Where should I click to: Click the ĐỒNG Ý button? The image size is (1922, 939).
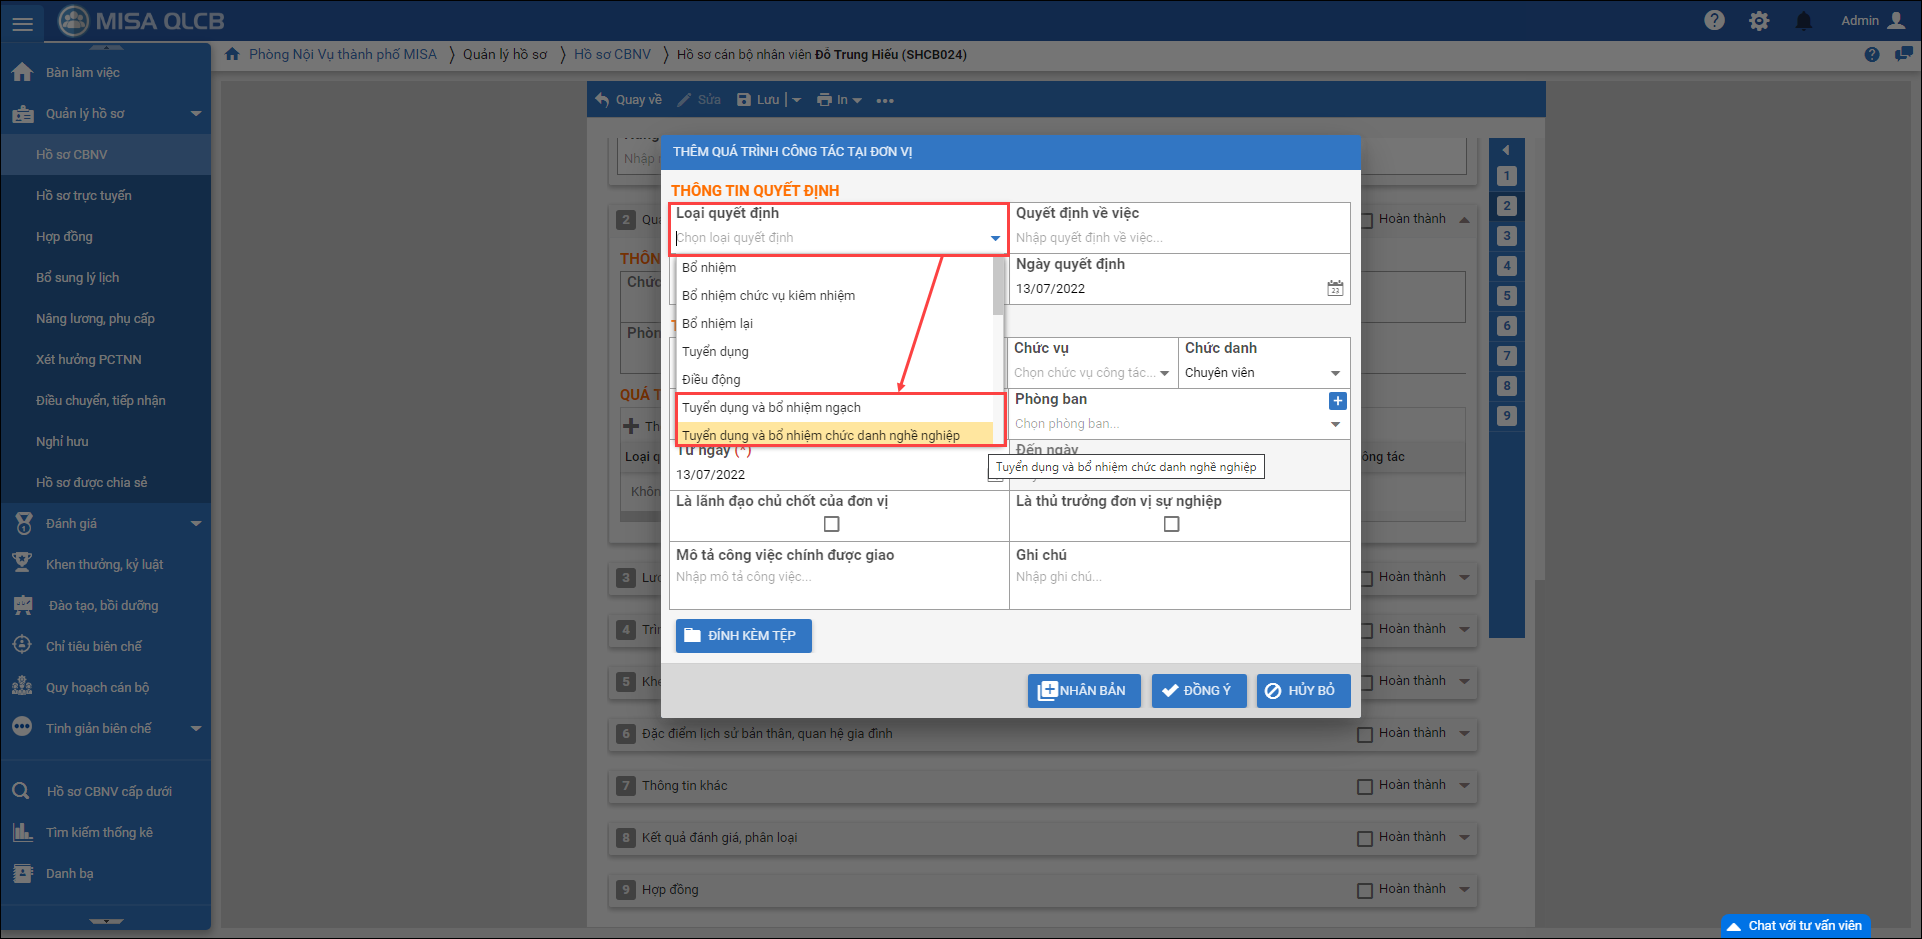click(1198, 691)
